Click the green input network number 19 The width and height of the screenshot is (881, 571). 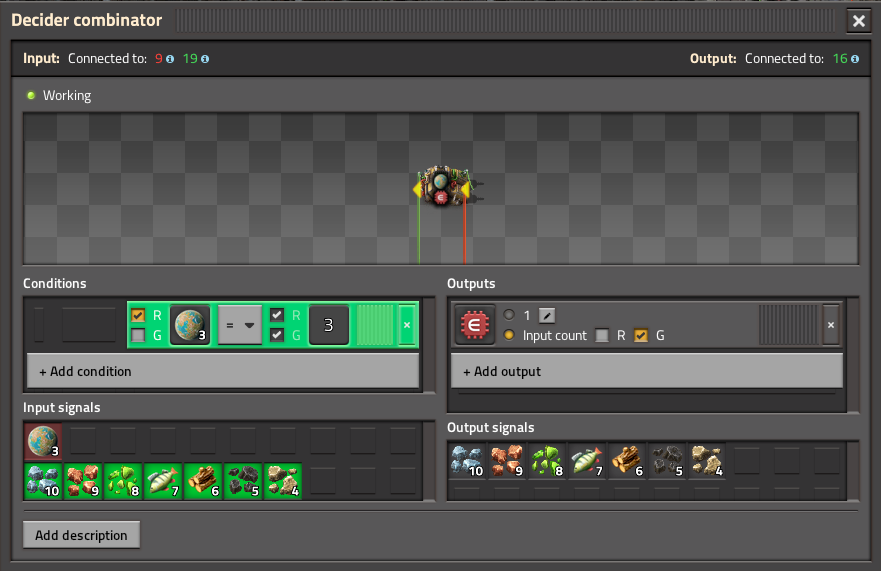pos(190,58)
